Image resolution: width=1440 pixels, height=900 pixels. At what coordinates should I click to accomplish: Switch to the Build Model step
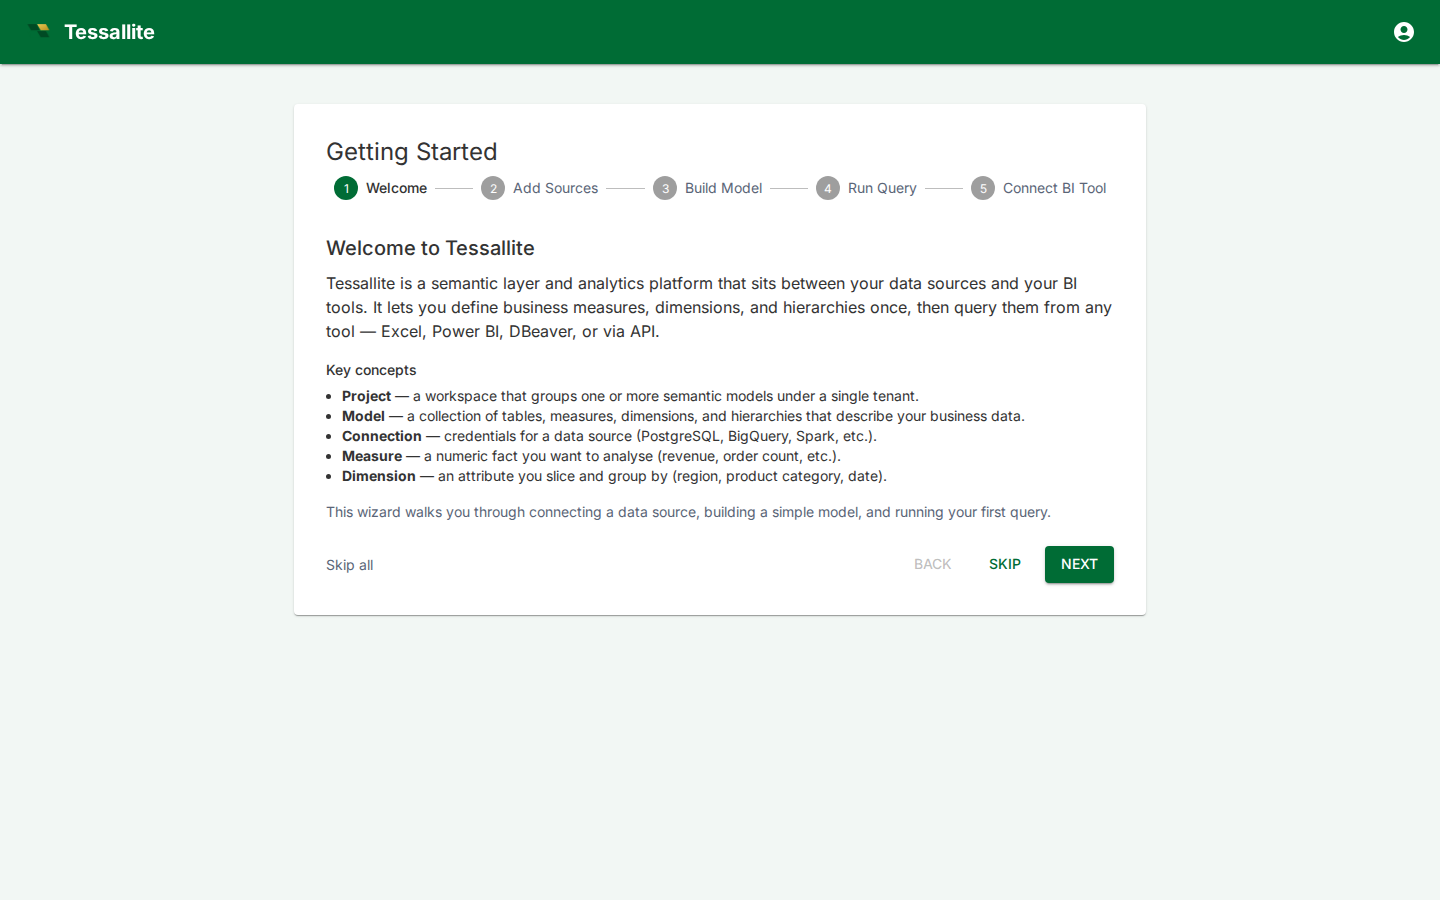(723, 188)
